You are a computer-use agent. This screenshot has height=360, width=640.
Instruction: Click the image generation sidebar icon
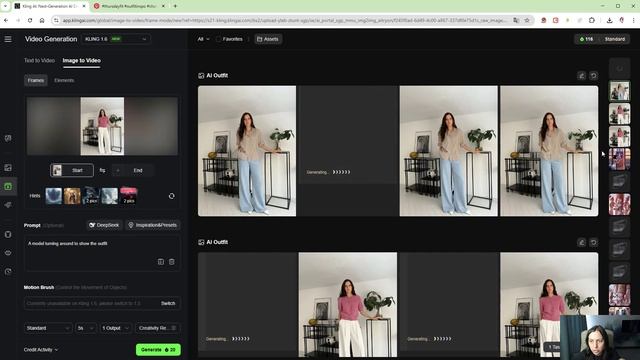pyautogui.click(x=8, y=168)
